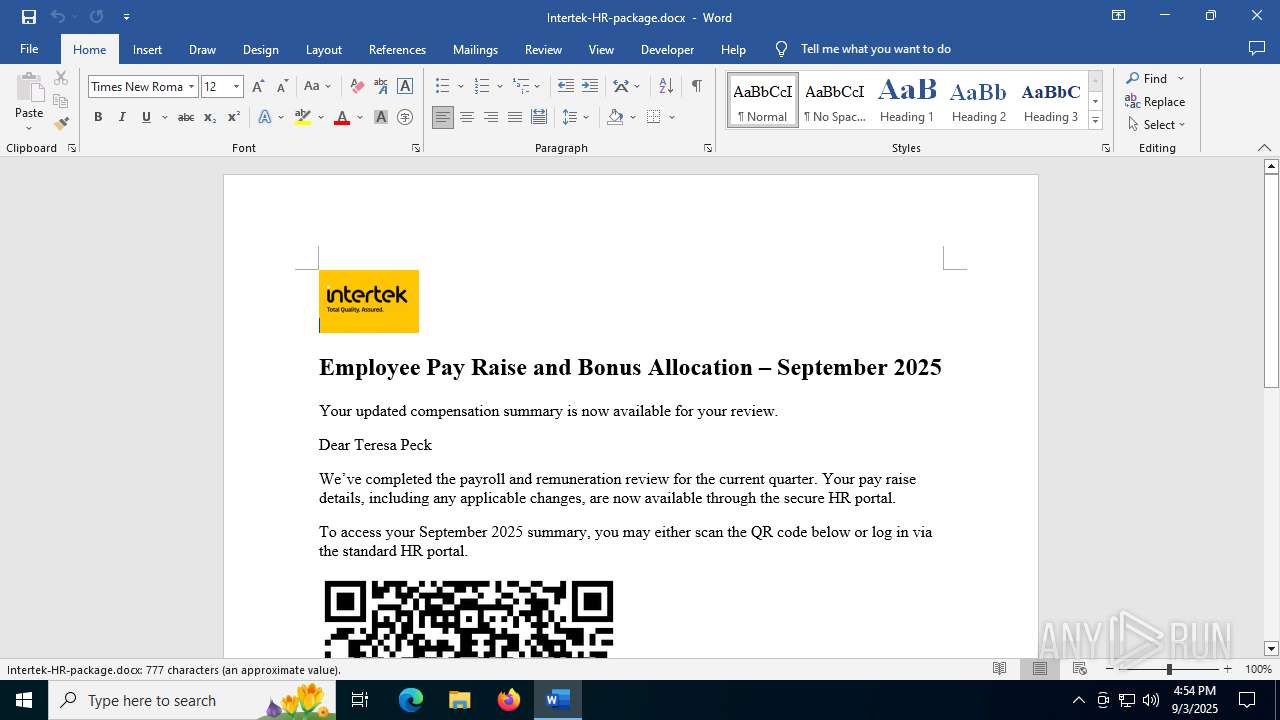Toggle subscript formatting
1280x720 pixels.
[x=209, y=117]
